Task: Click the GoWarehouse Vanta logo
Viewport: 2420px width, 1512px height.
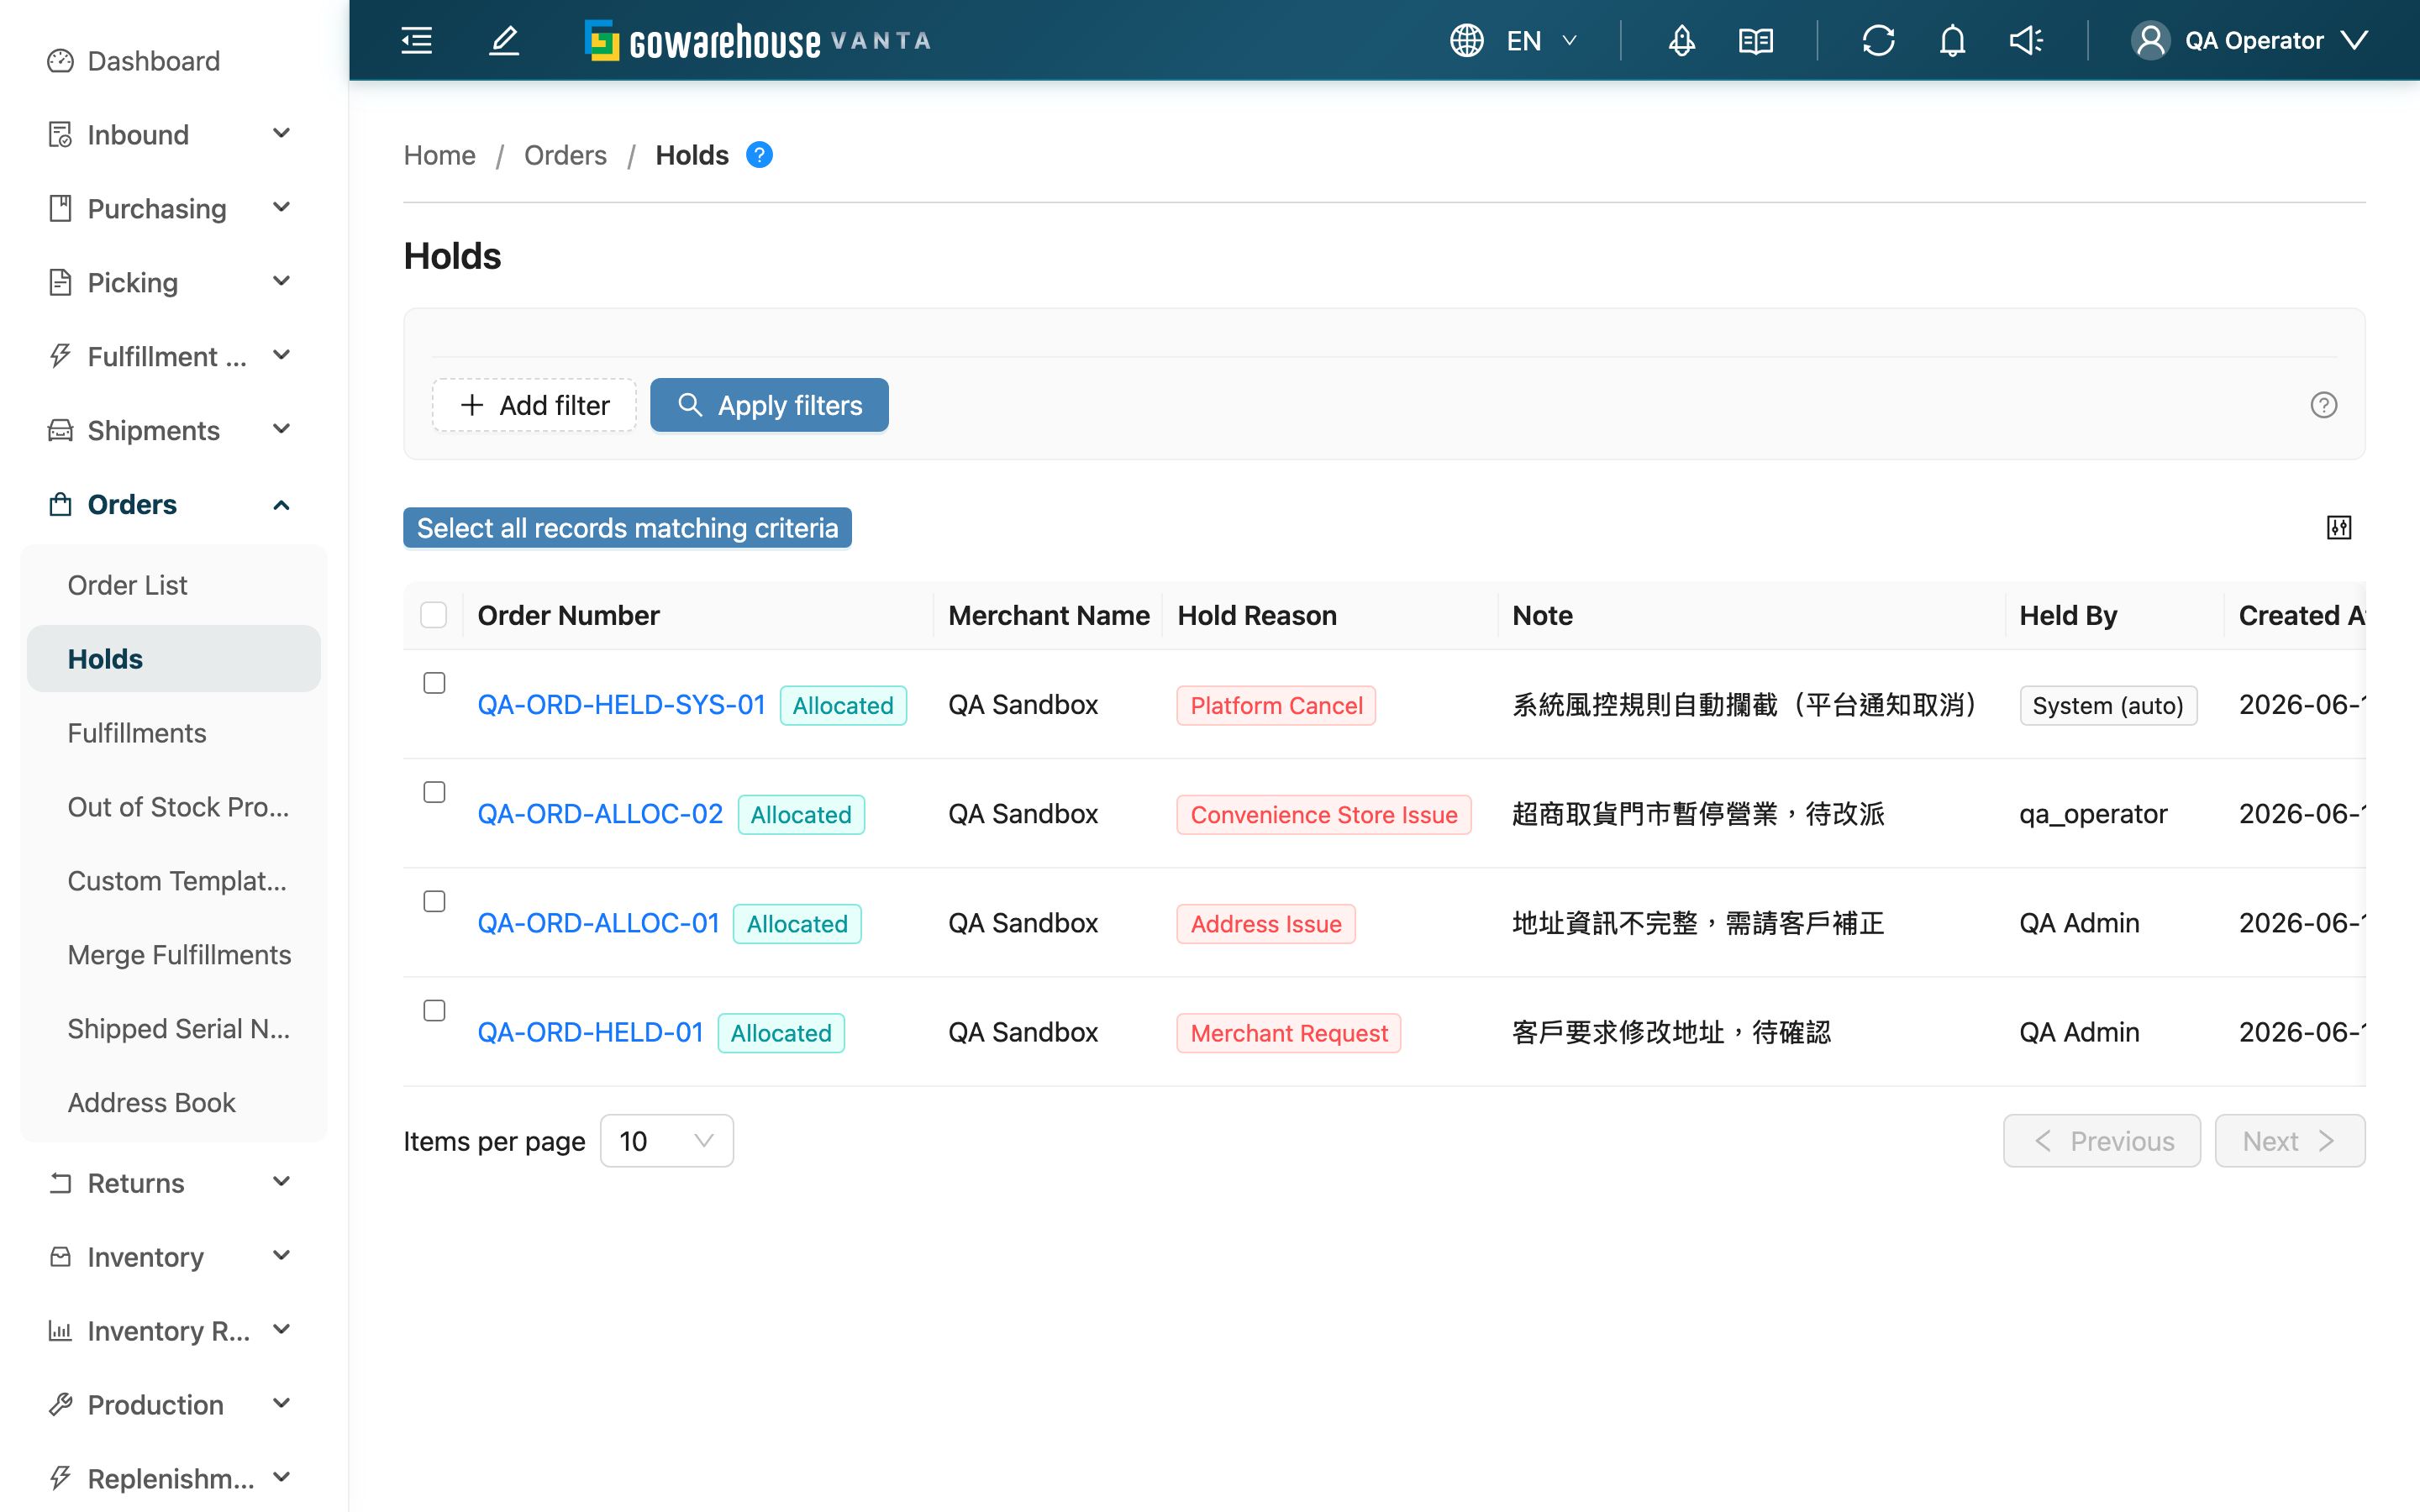Action: (758, 41)
